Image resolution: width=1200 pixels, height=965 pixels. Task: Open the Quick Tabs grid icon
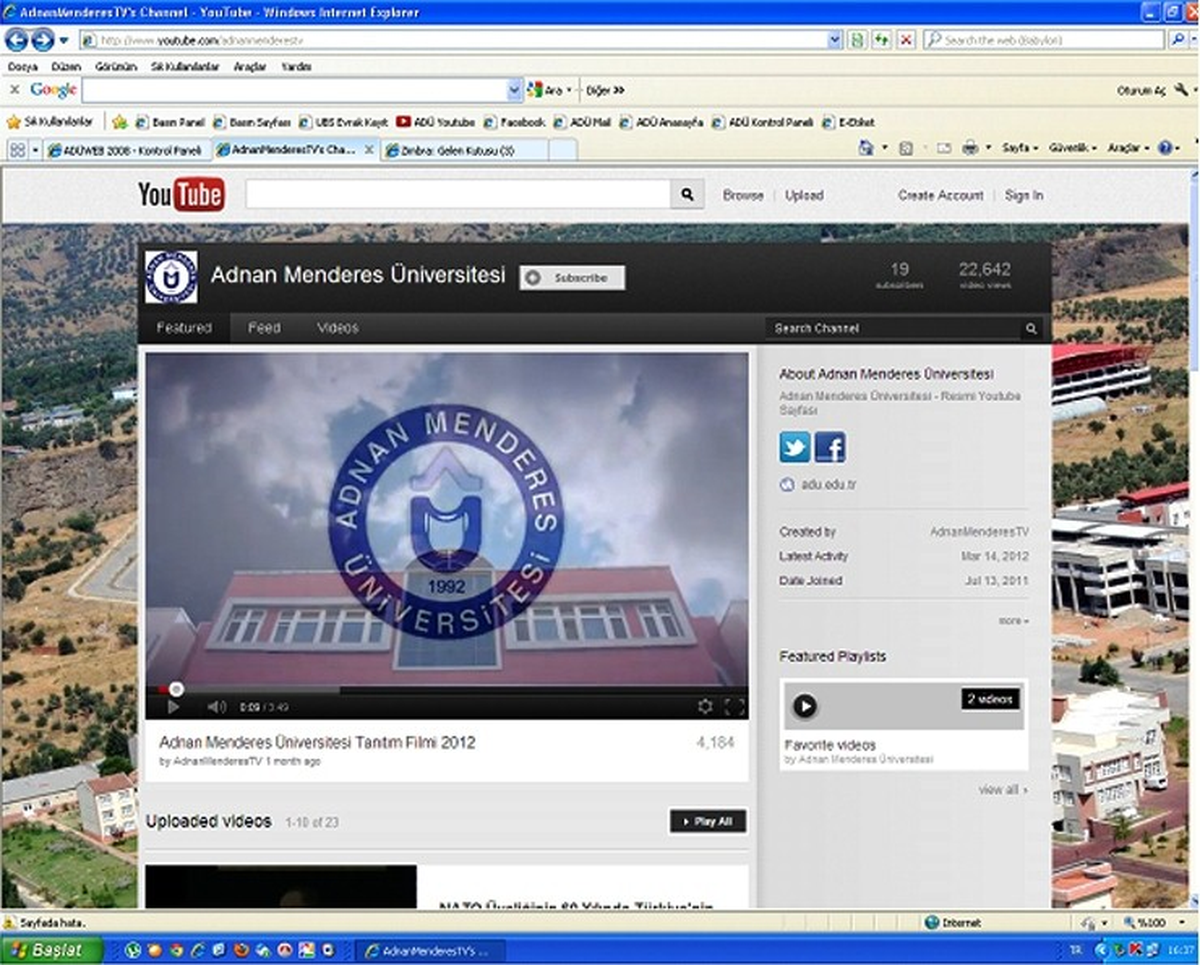tap(17, 149)
